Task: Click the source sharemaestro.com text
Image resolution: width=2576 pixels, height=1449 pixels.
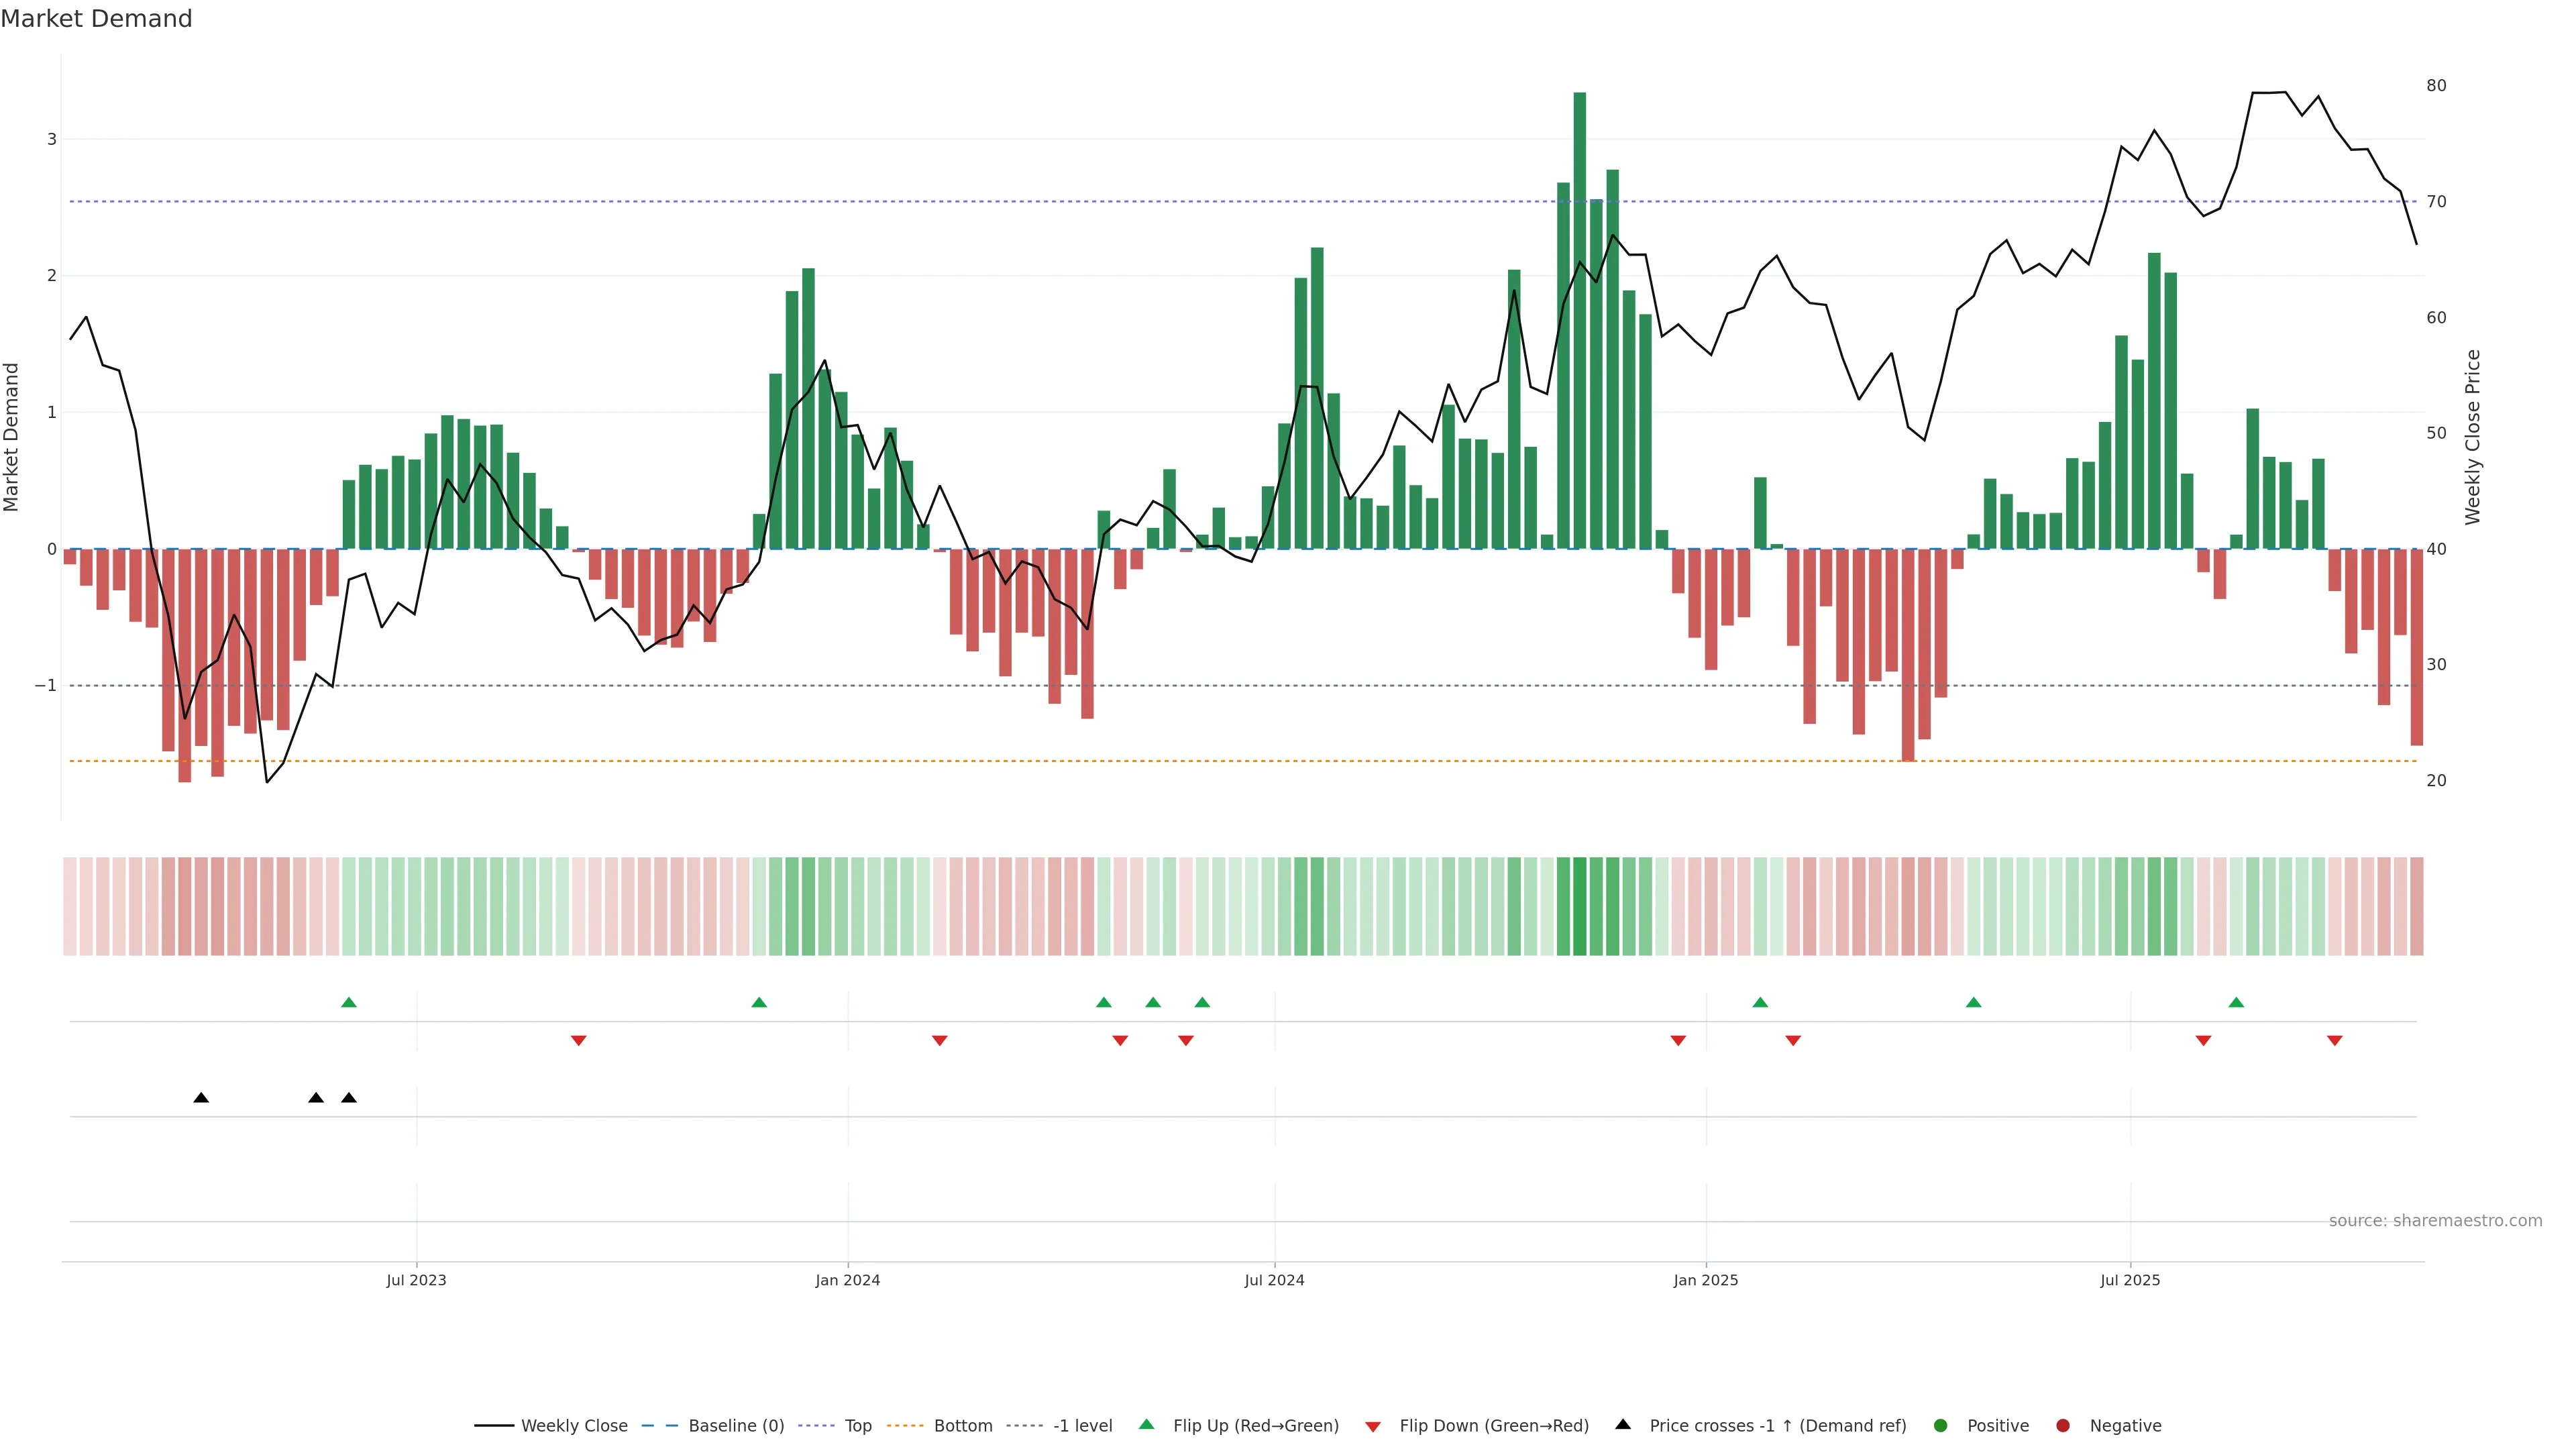Action: point(2435,1220)
